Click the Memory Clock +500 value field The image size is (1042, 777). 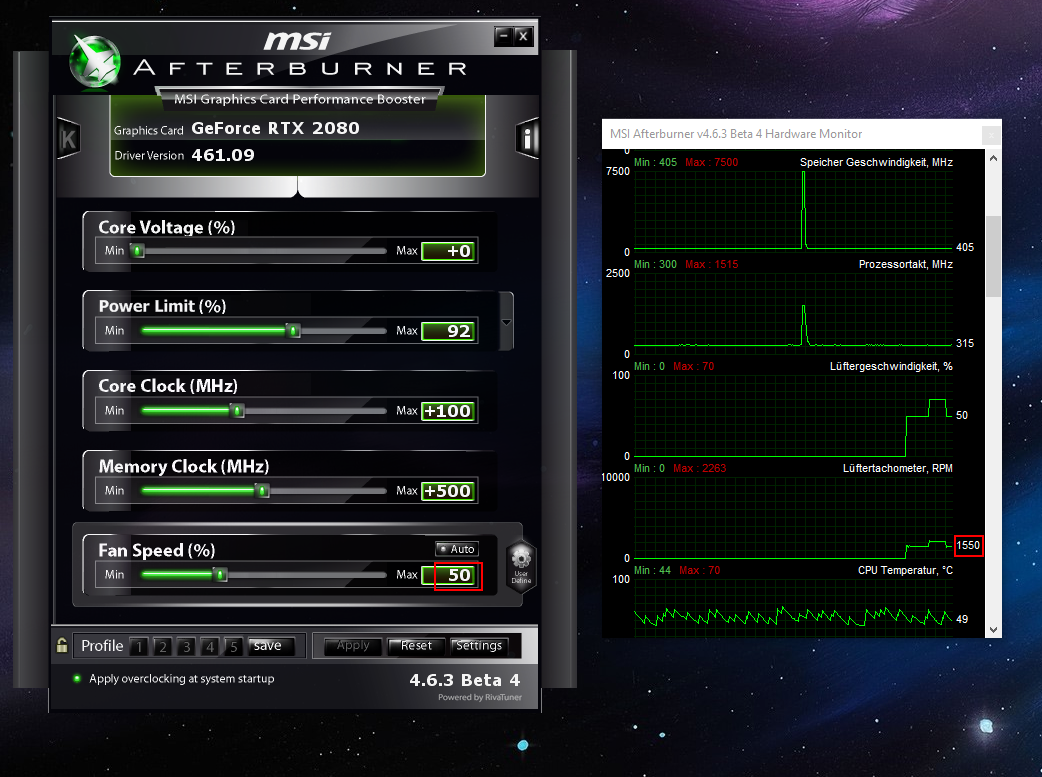pos(449,491)
